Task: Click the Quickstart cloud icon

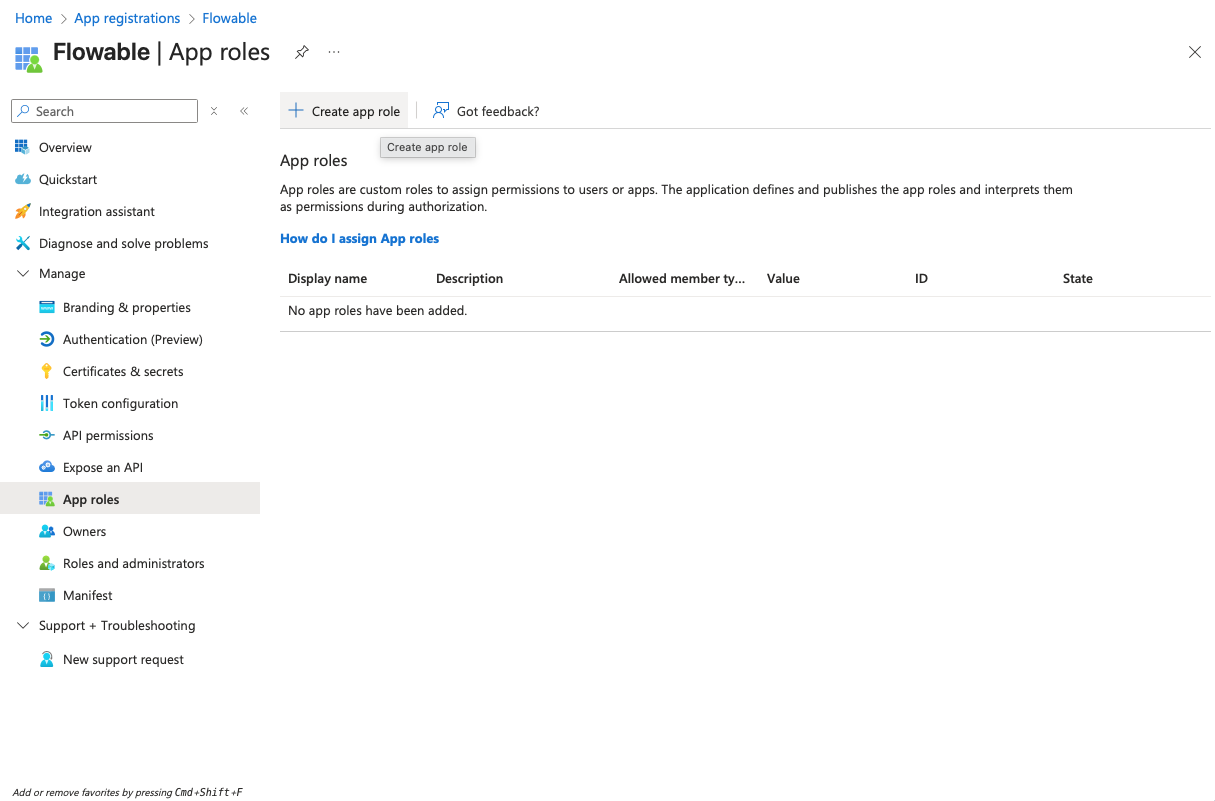Action: [22, 179]
